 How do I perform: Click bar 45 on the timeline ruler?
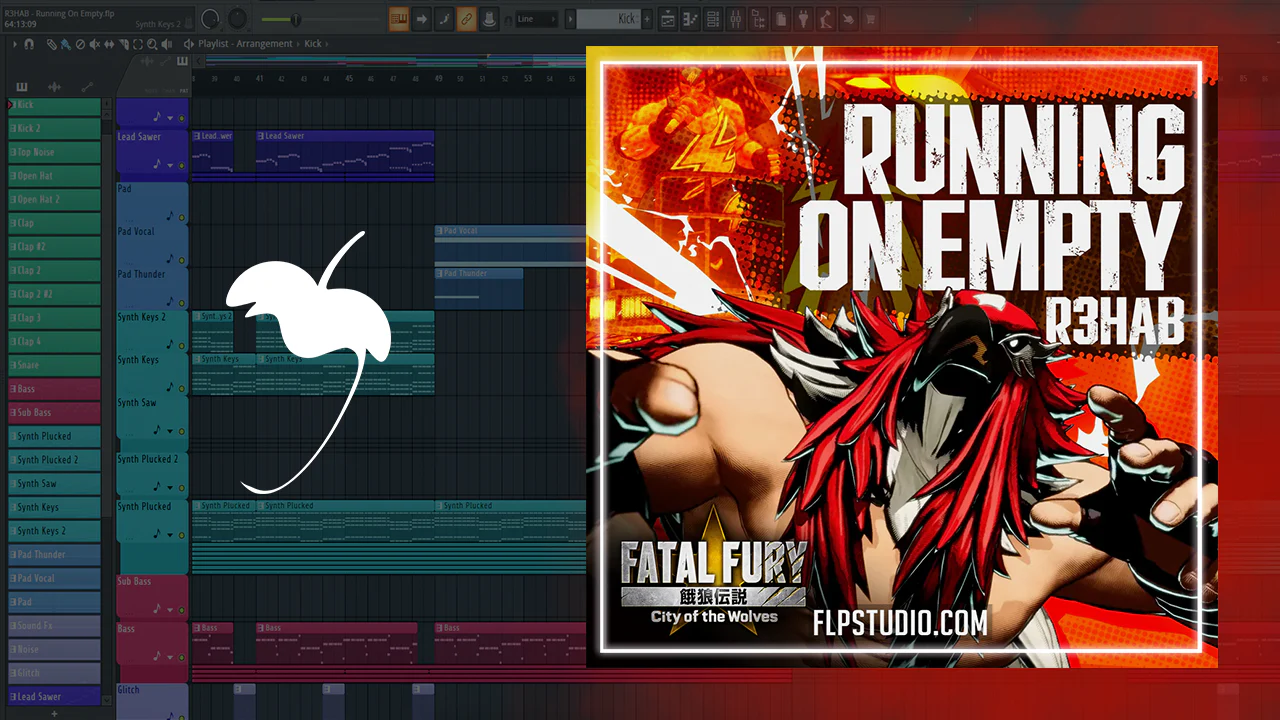pyautogui.click(x=348, y=78)
